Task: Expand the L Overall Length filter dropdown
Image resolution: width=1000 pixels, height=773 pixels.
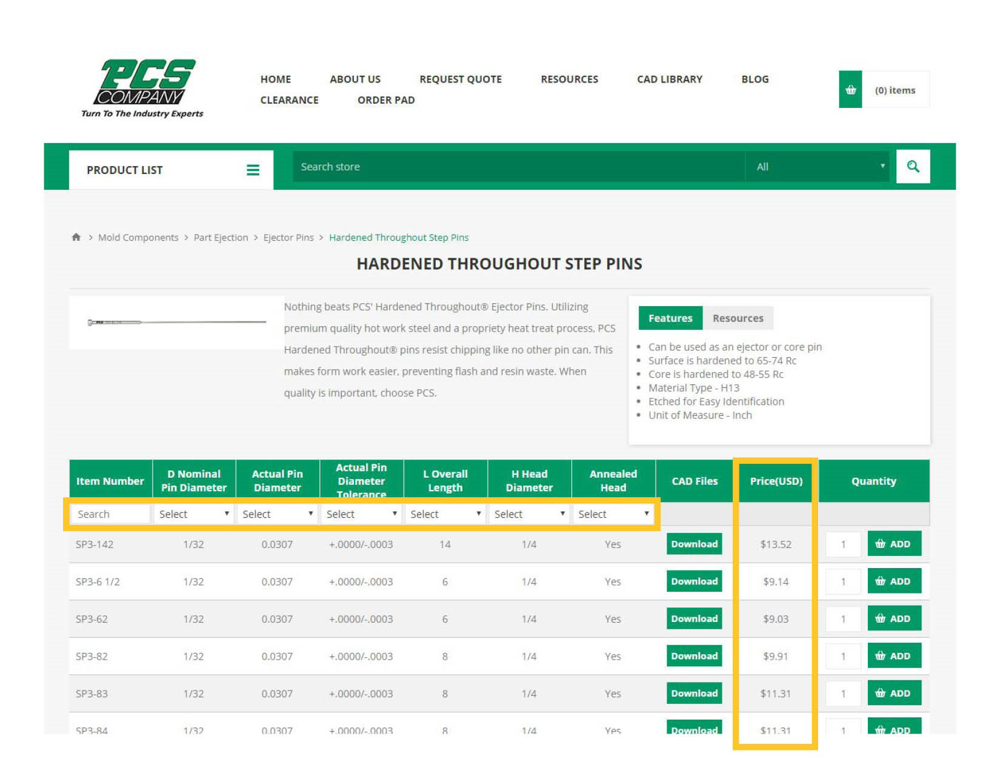Action: coord(445,514)
